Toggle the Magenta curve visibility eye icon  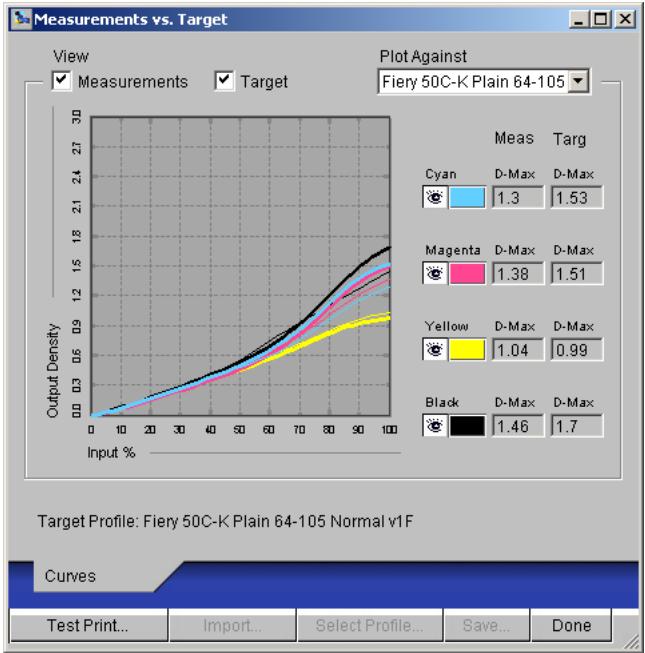[435, 274]
